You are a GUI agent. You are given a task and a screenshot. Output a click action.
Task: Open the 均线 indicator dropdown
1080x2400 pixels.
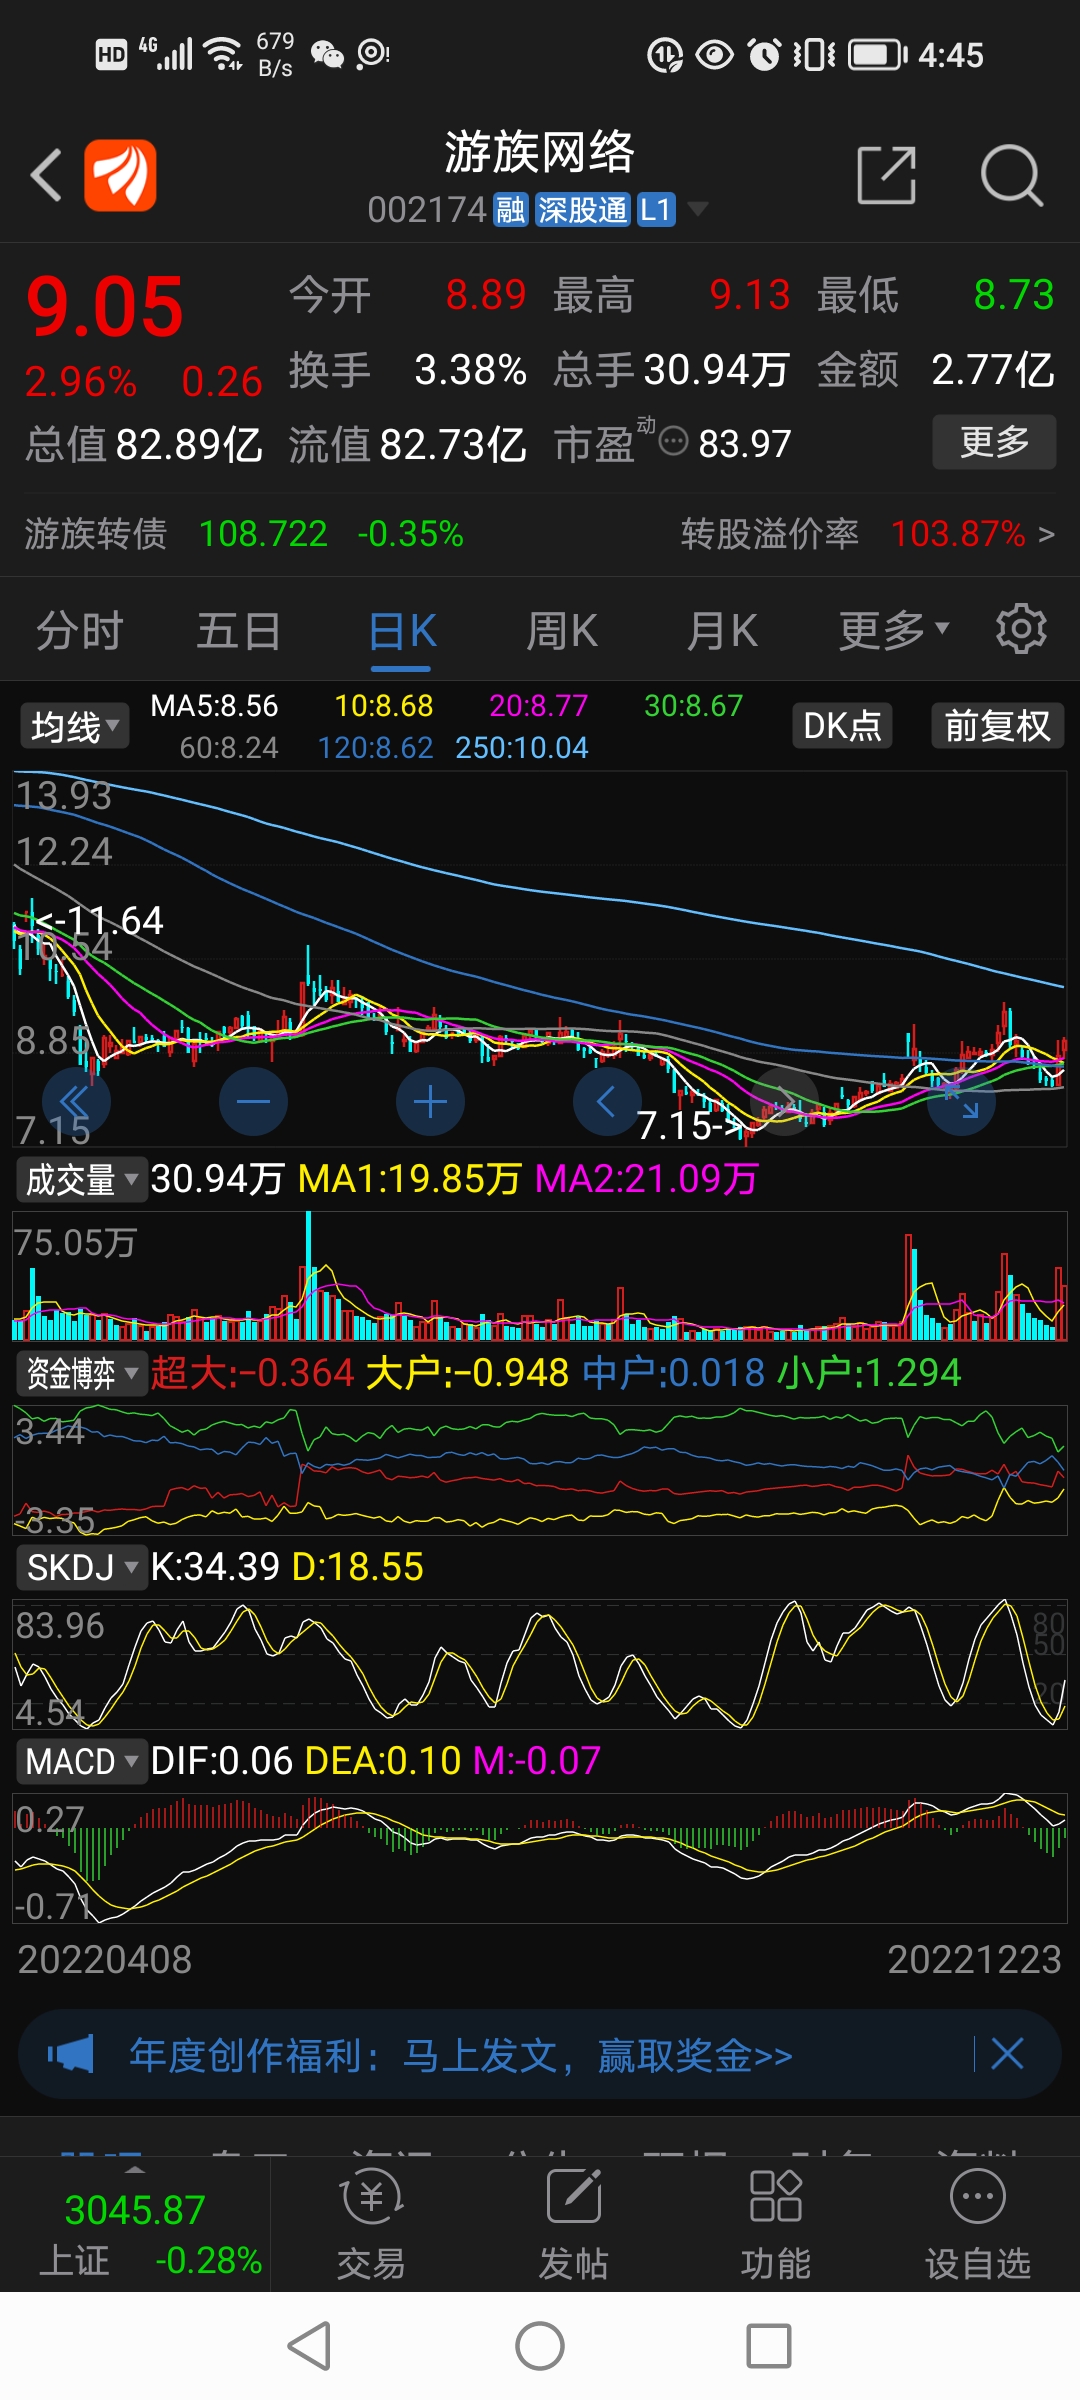tap(75, 726)
